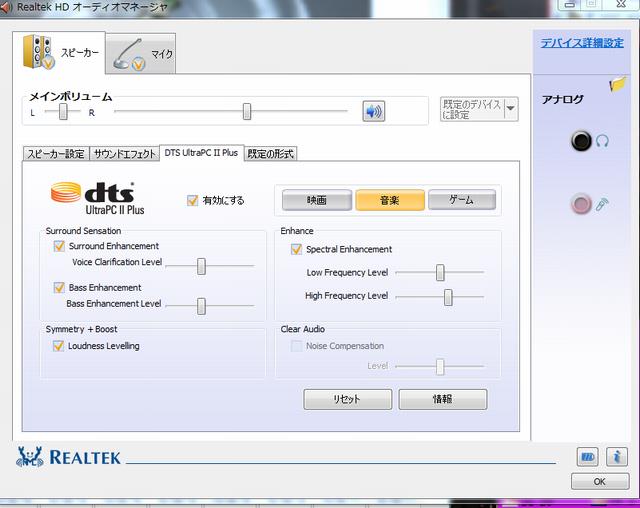Viewport: 640px width, 508px height.
Task: Toggle Loudness Levelling checkbox
Action: coord(58,346)
